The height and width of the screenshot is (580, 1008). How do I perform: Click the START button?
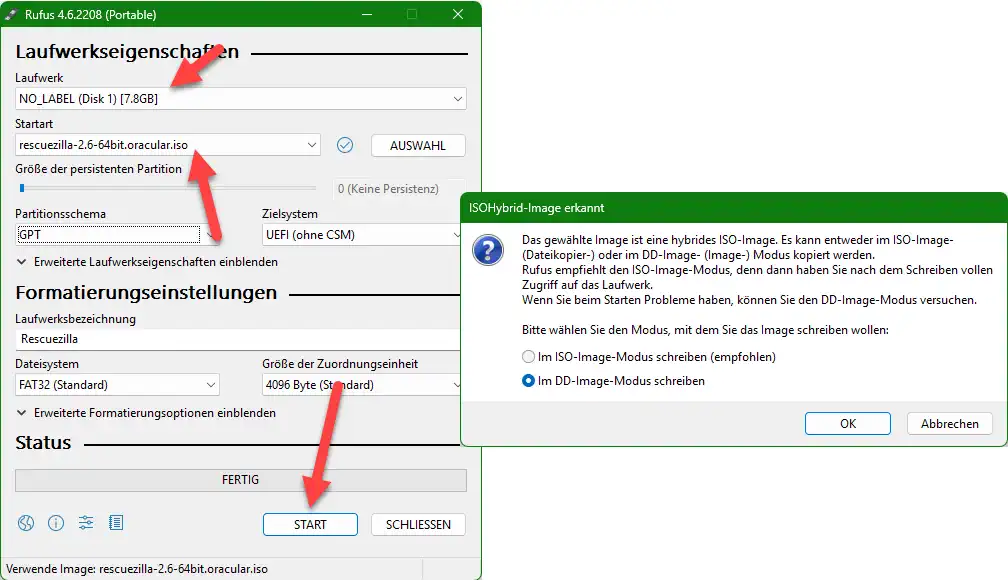click(x=310, y=525)
